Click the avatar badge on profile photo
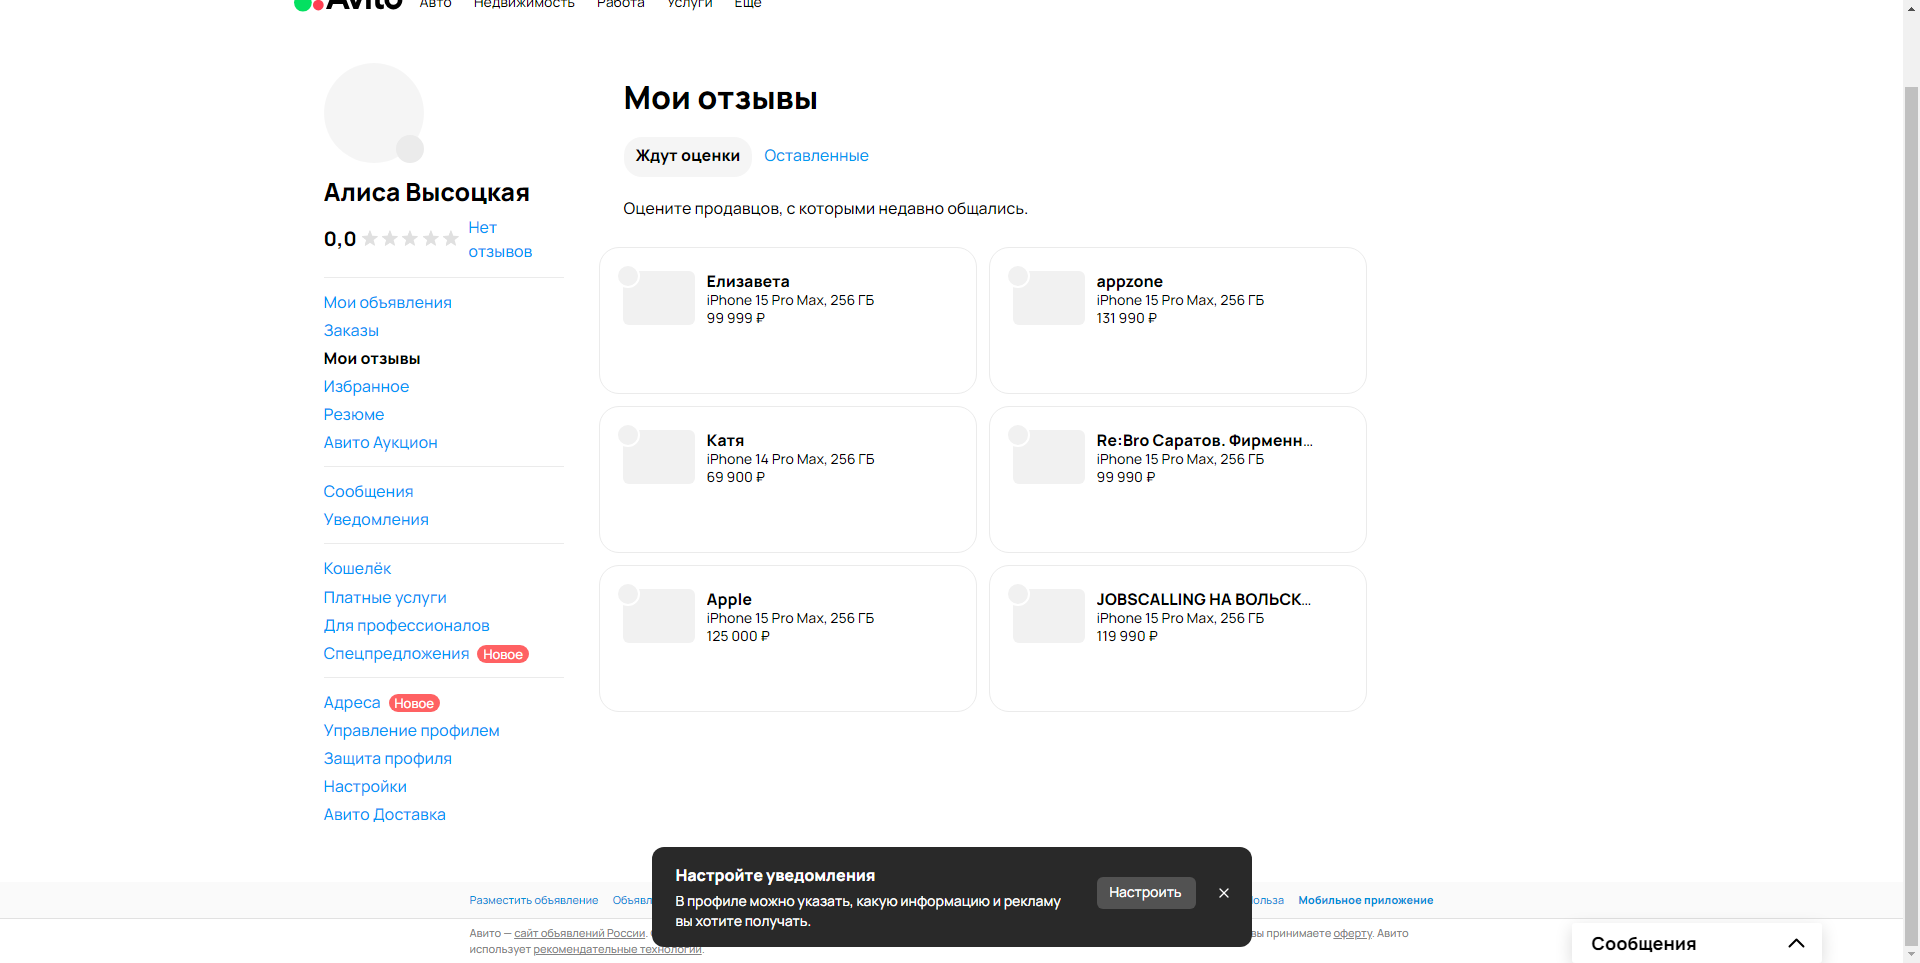The height and width of the screenshot is (963, 1920). [x=410, y=149]
